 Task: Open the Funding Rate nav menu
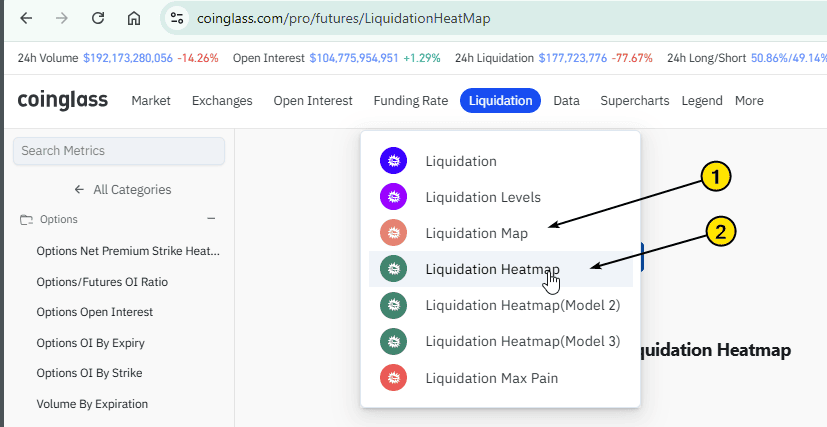click(x=411, y=100)
